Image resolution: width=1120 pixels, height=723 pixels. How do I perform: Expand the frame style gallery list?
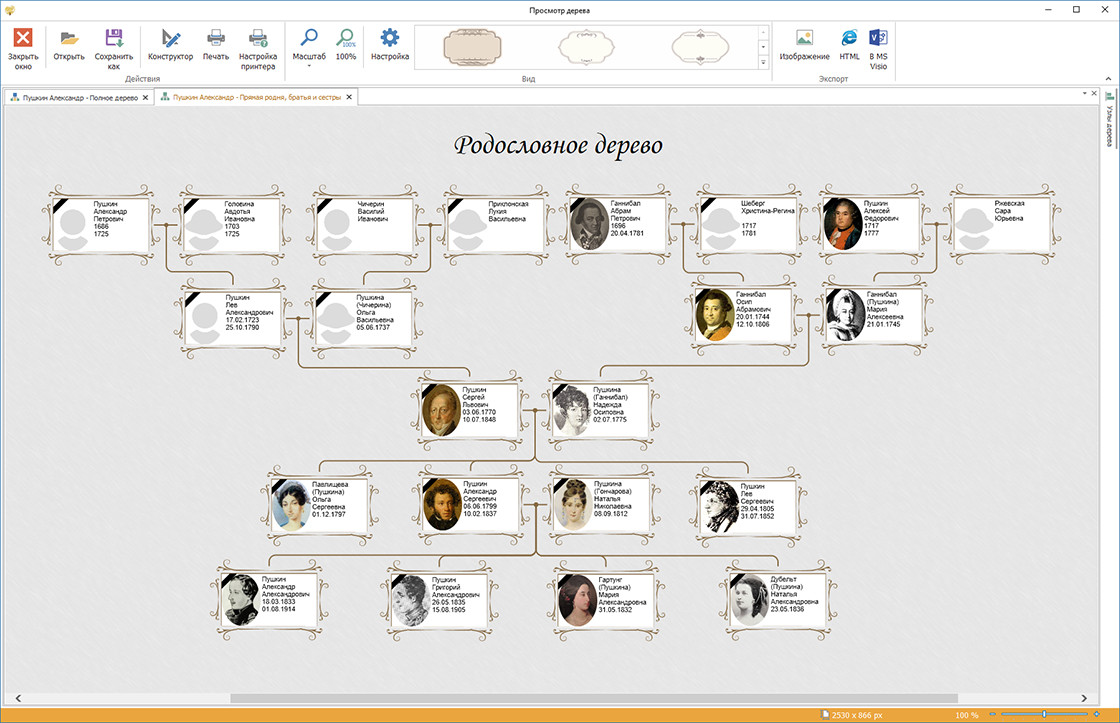pos(764,63)
